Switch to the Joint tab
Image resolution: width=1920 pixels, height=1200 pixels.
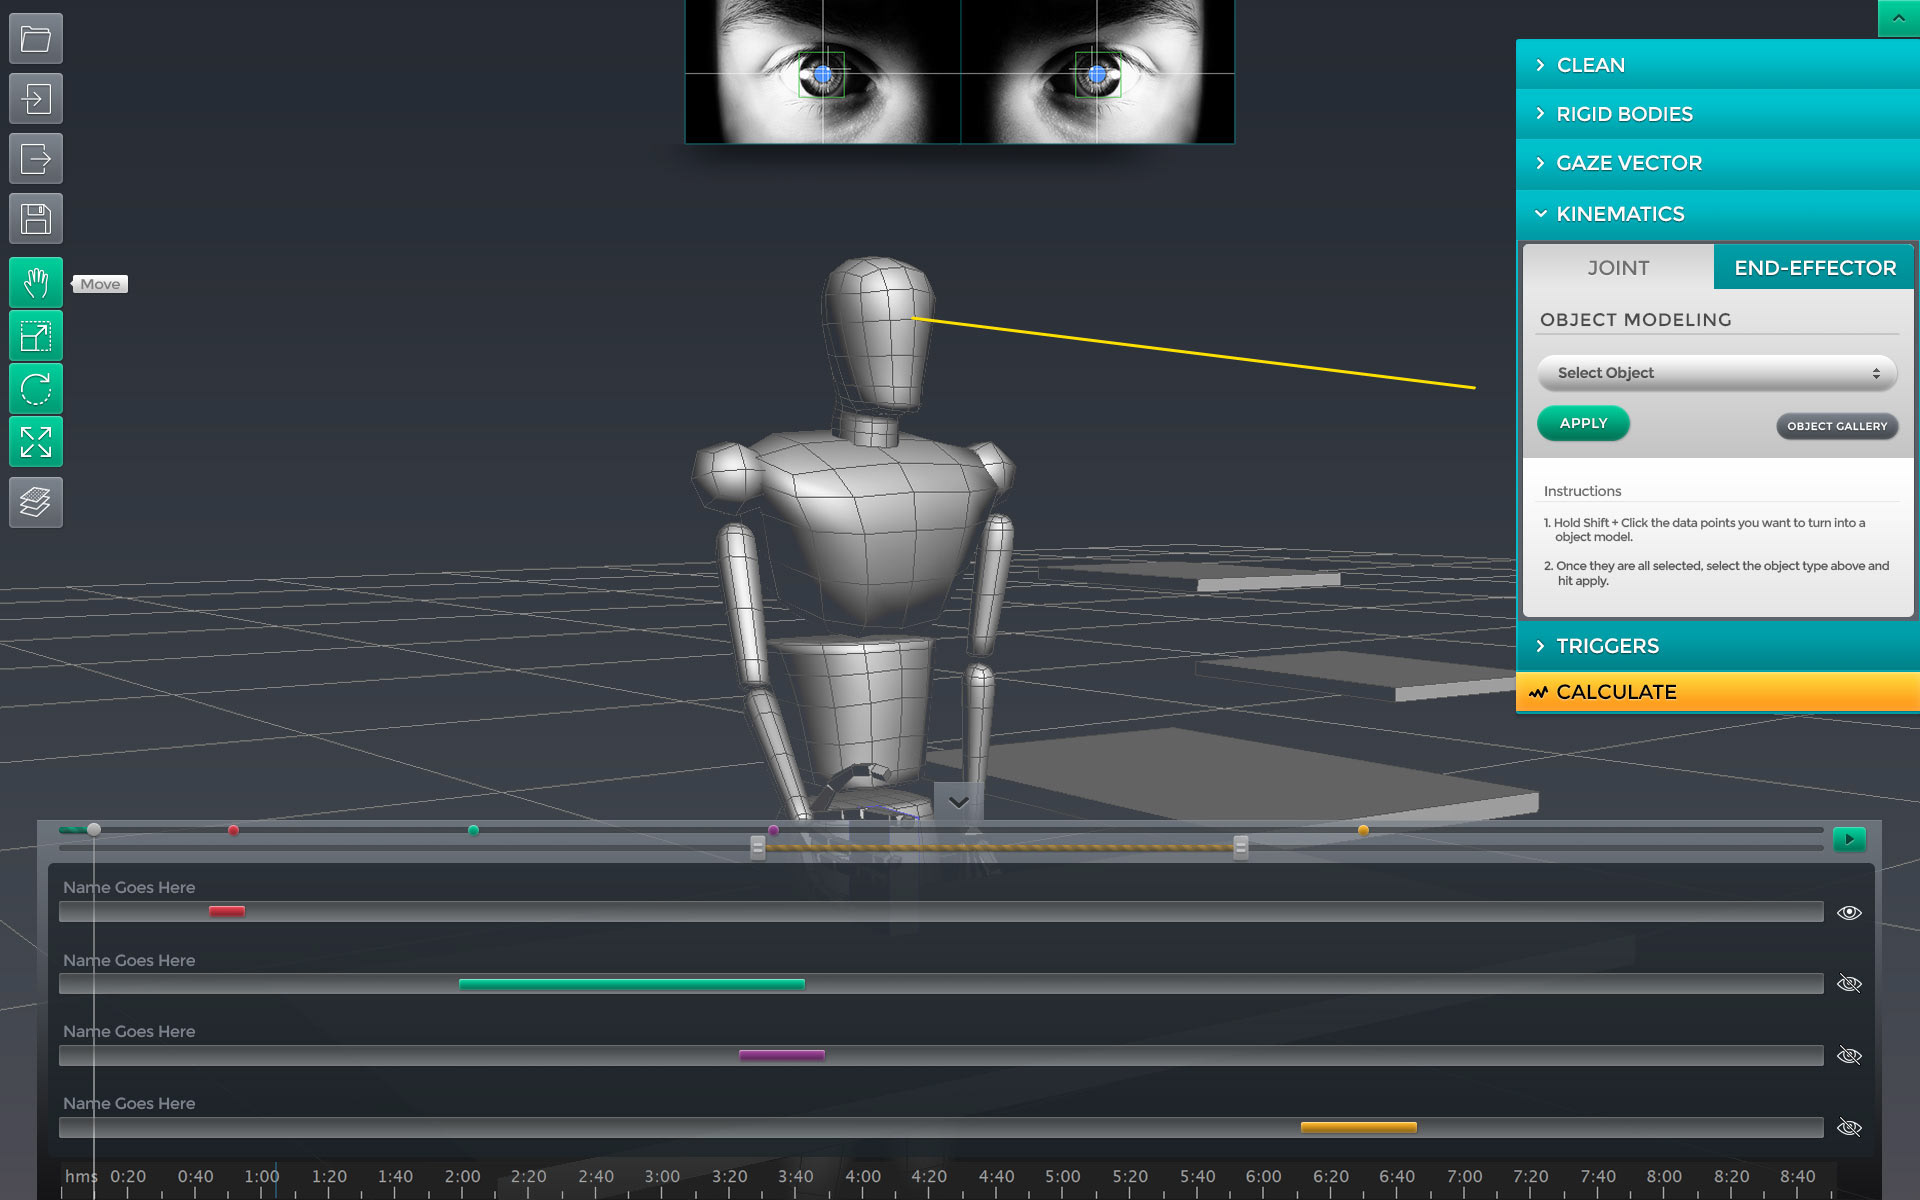pyautogui.click(x=1618, y=268)
